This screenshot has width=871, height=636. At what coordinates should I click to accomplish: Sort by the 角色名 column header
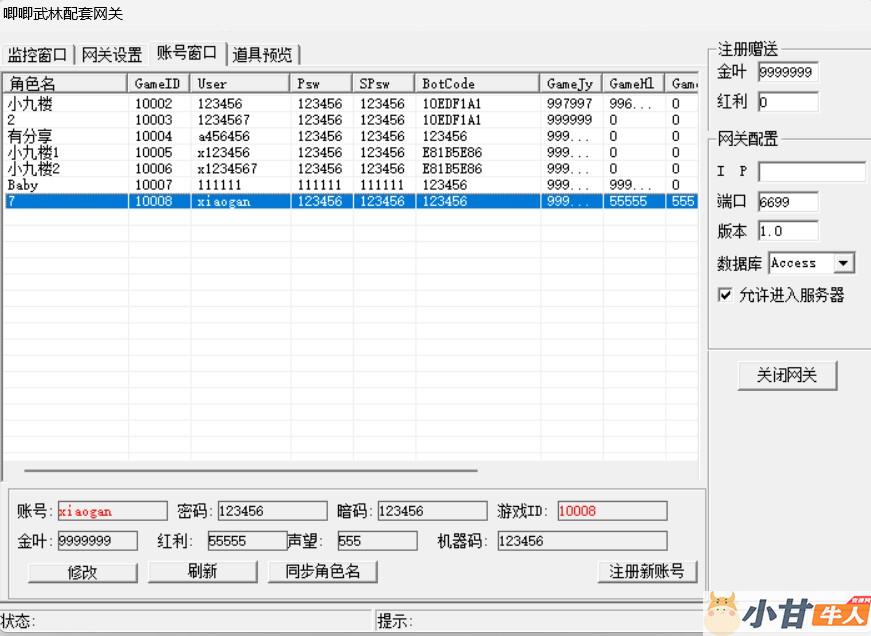[65, 83]
